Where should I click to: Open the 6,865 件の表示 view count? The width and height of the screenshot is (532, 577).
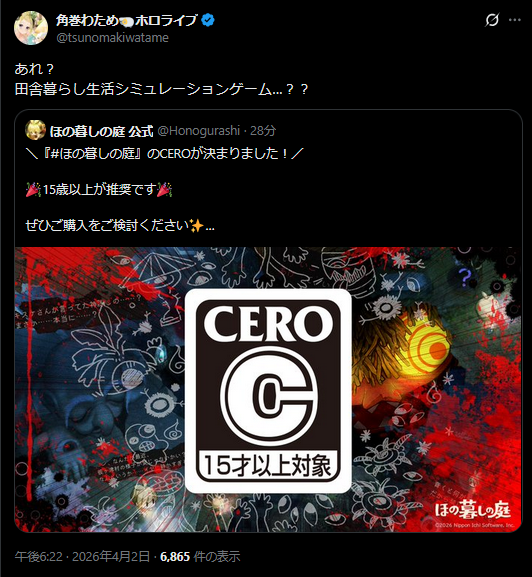click(x=200, y=556)
